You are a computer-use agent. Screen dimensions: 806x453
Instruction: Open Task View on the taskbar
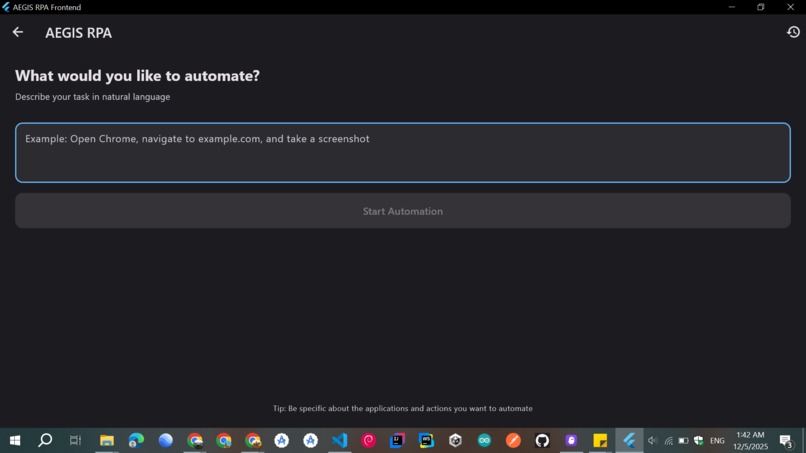76,440
